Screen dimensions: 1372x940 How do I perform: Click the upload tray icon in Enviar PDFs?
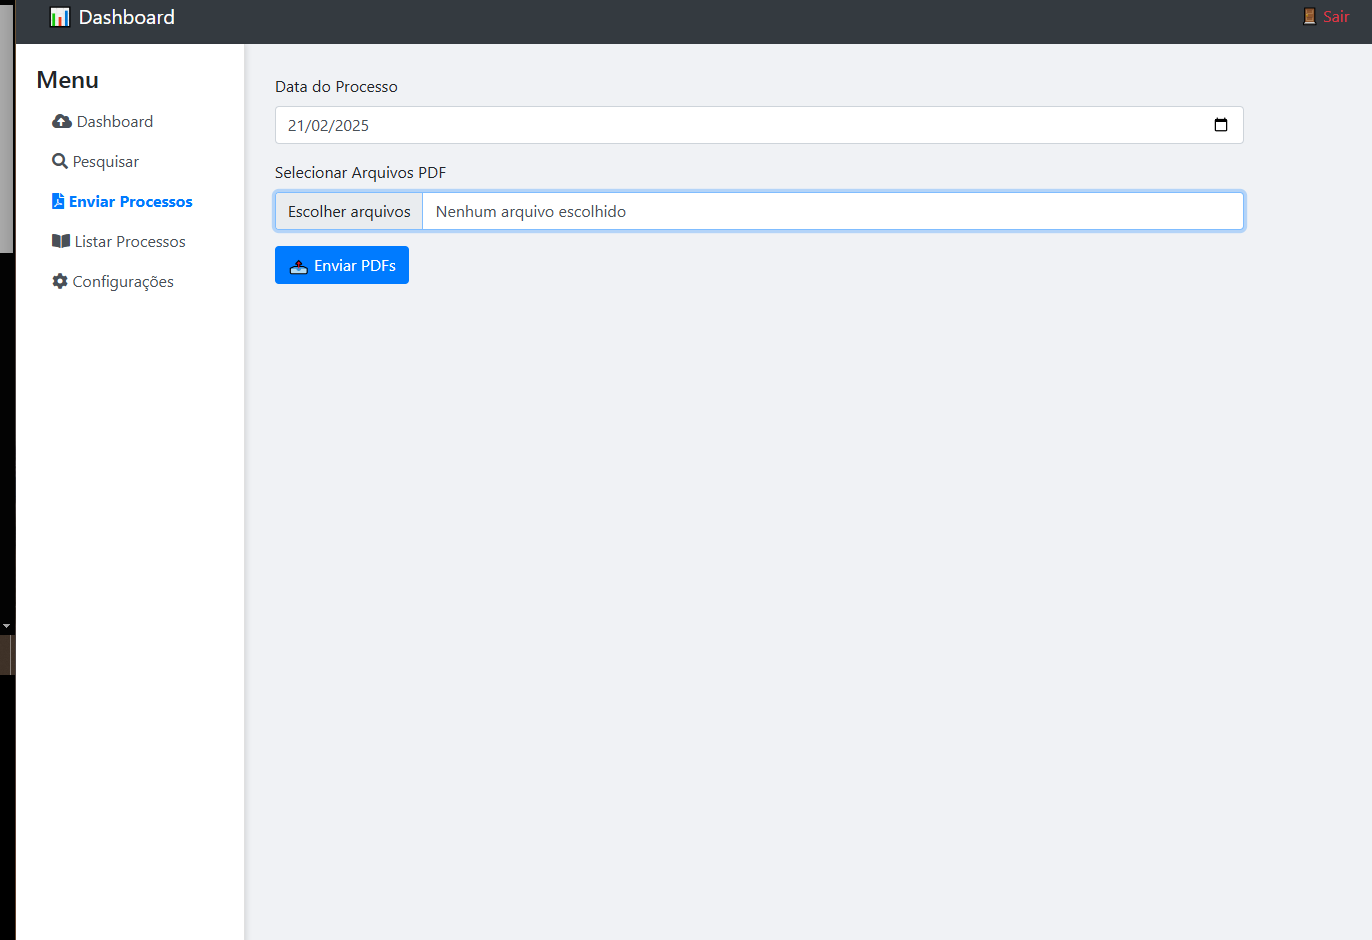tap(298, 266)
